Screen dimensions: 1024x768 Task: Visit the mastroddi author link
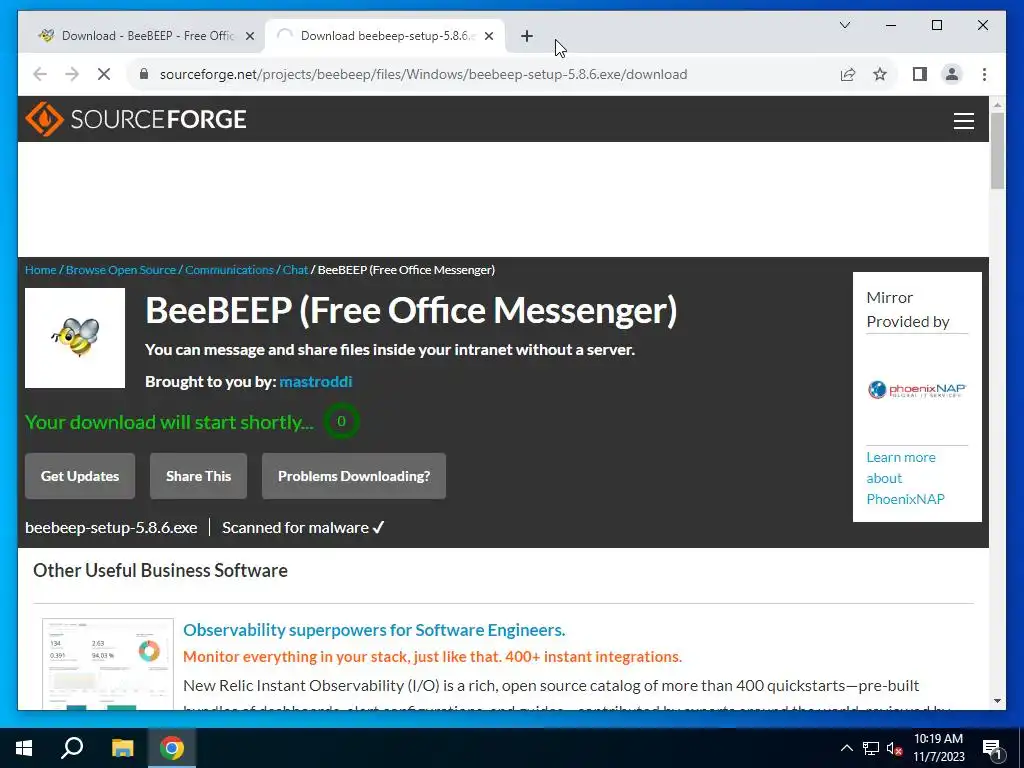click(315, 381)
